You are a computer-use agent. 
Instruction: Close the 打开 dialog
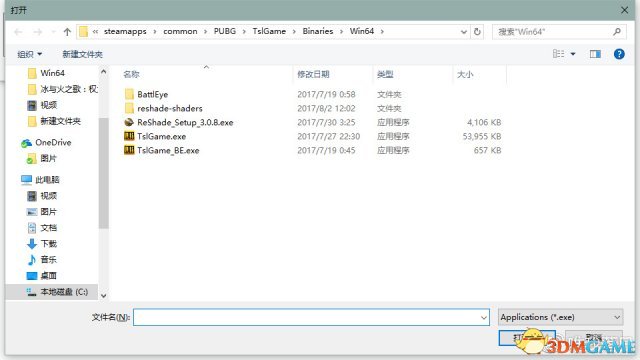click(x=624, y=10)
